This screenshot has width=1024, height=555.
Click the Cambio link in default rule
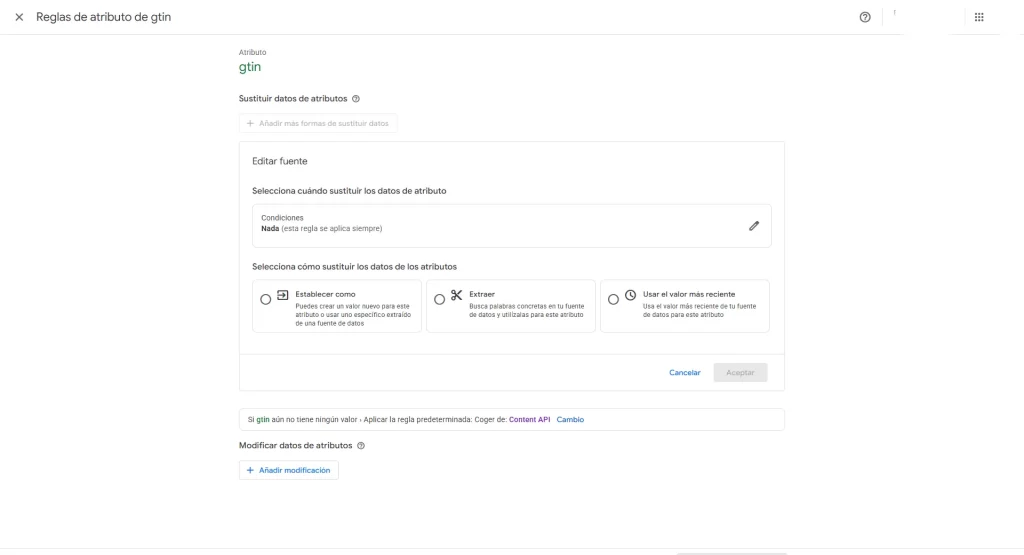tap(570, 420)
